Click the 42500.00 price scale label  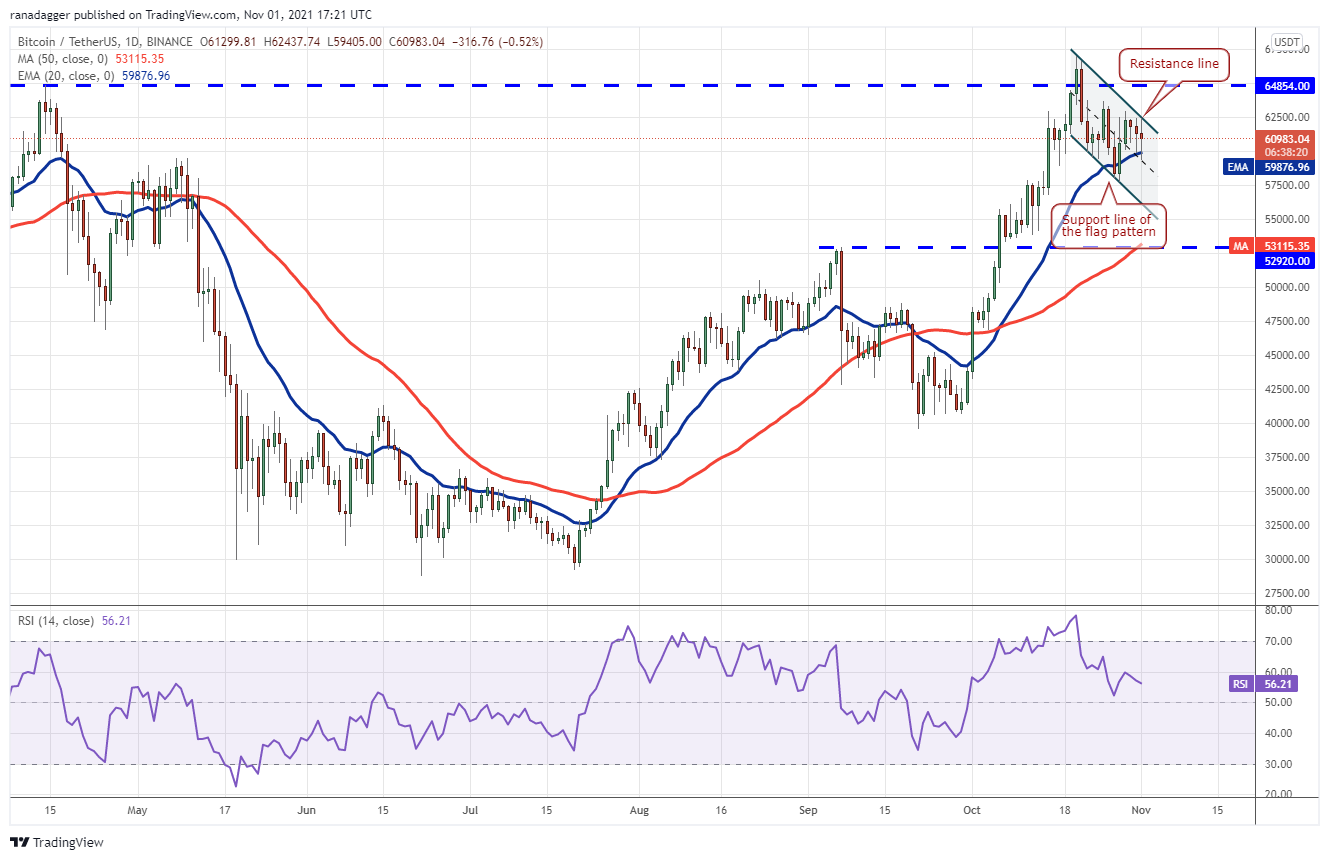[x=1286, y=389]
